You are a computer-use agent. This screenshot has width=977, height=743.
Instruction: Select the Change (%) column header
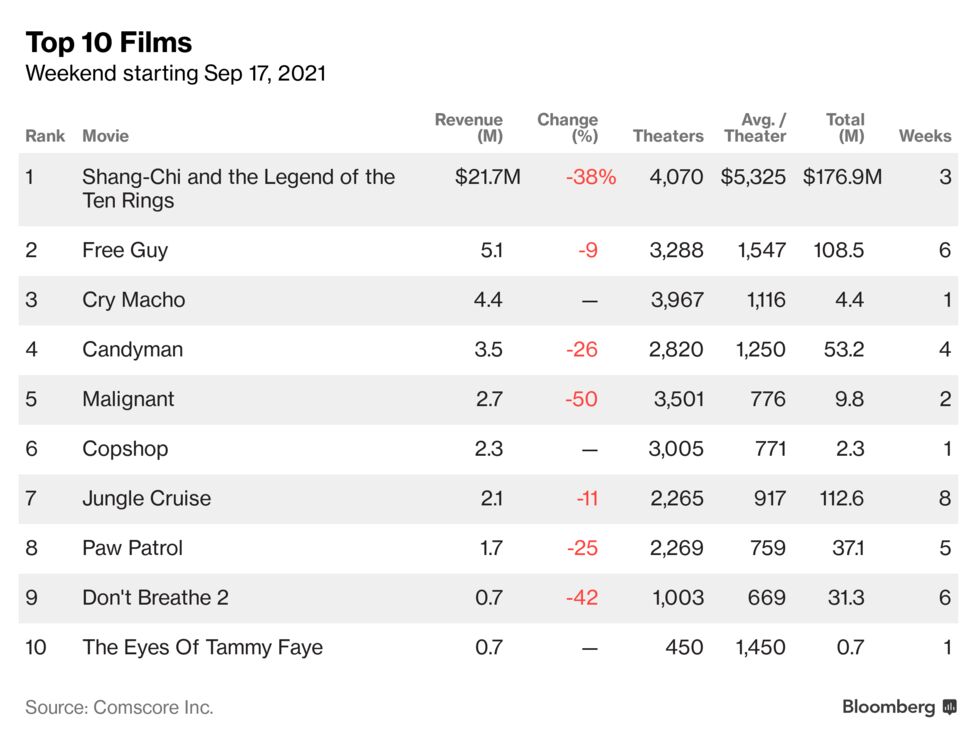coord(568,128)
